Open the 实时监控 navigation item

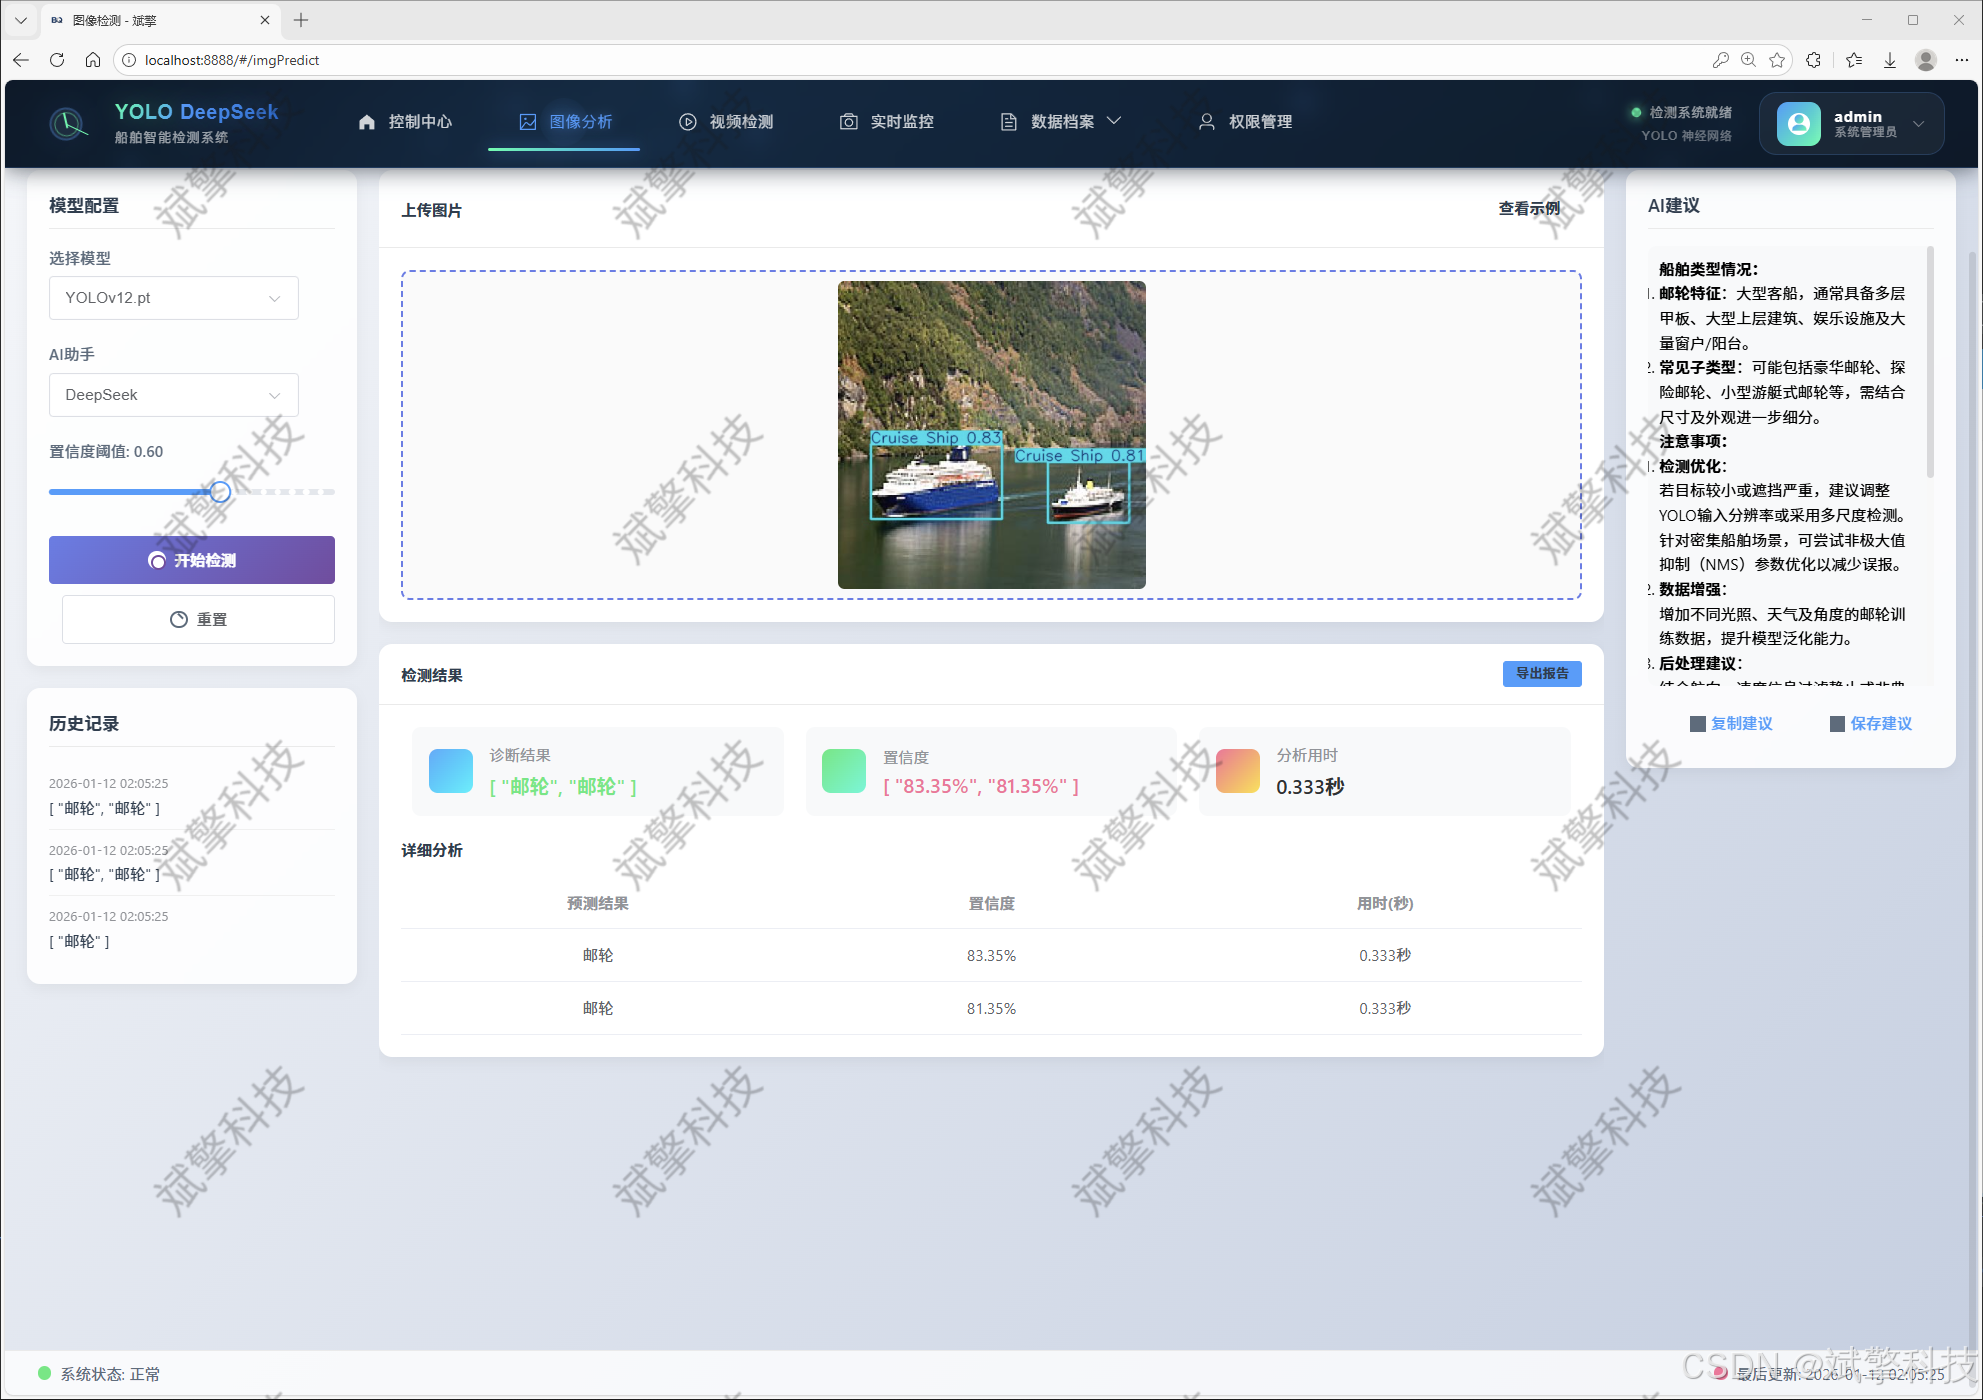point(887,122)
